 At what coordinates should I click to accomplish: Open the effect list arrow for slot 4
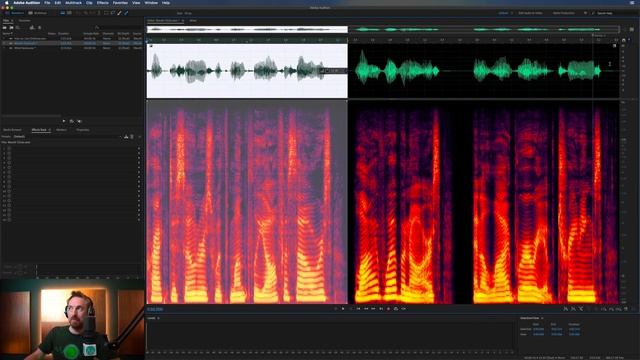(x=139, y=163)
